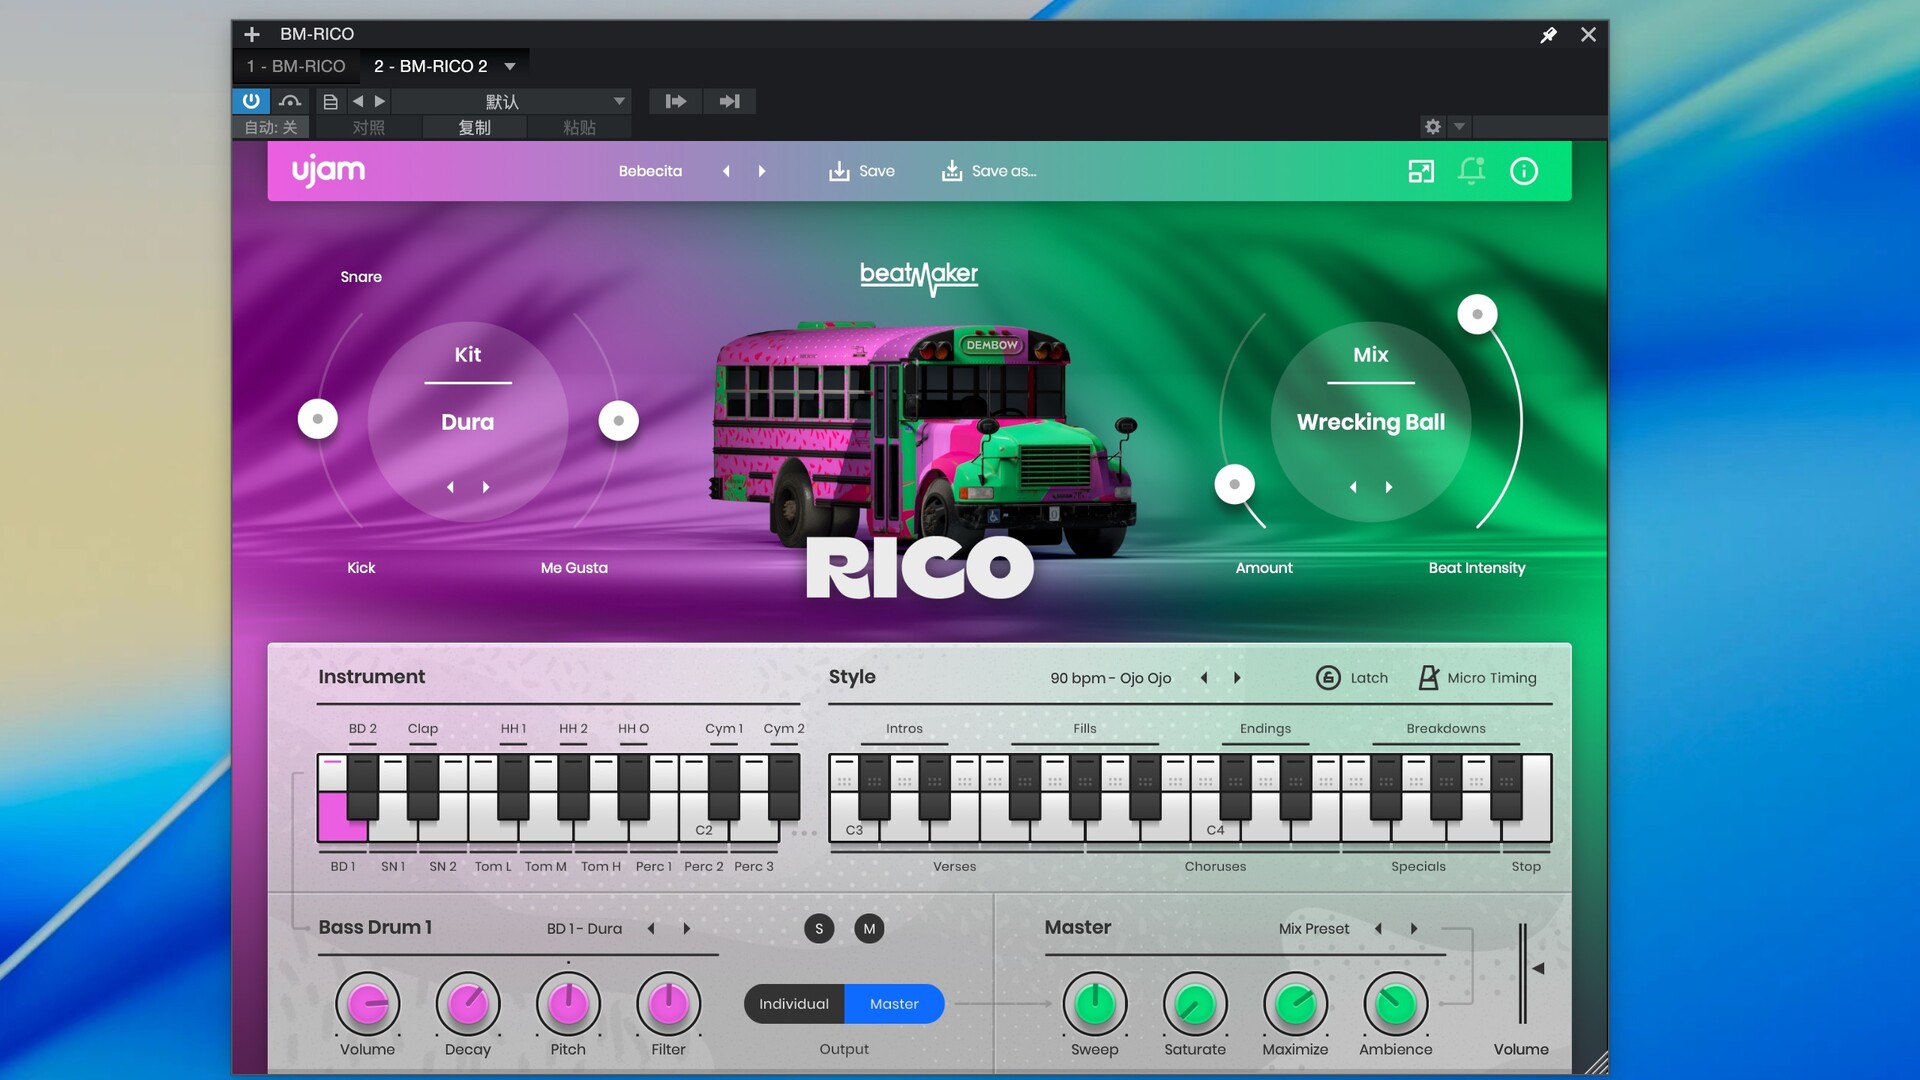
Task: Expand the arrow next to gear icon
Action: coord(1459,127)
